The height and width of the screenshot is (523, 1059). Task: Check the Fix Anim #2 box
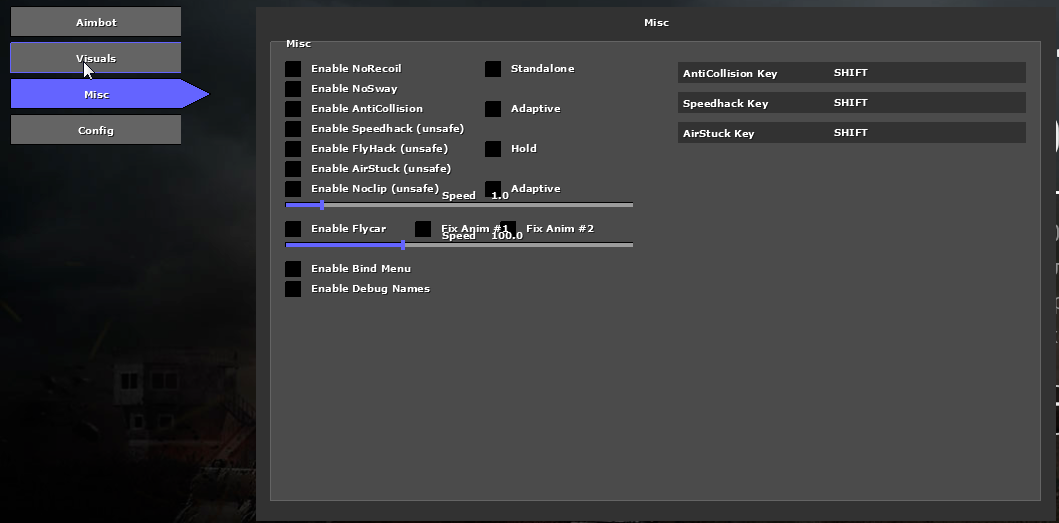[508, 228]
